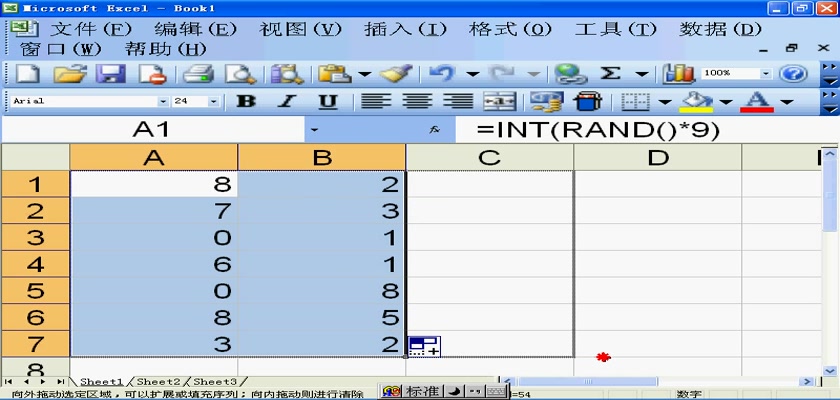Open Print Preview from the toolbar

coord(240,73)
